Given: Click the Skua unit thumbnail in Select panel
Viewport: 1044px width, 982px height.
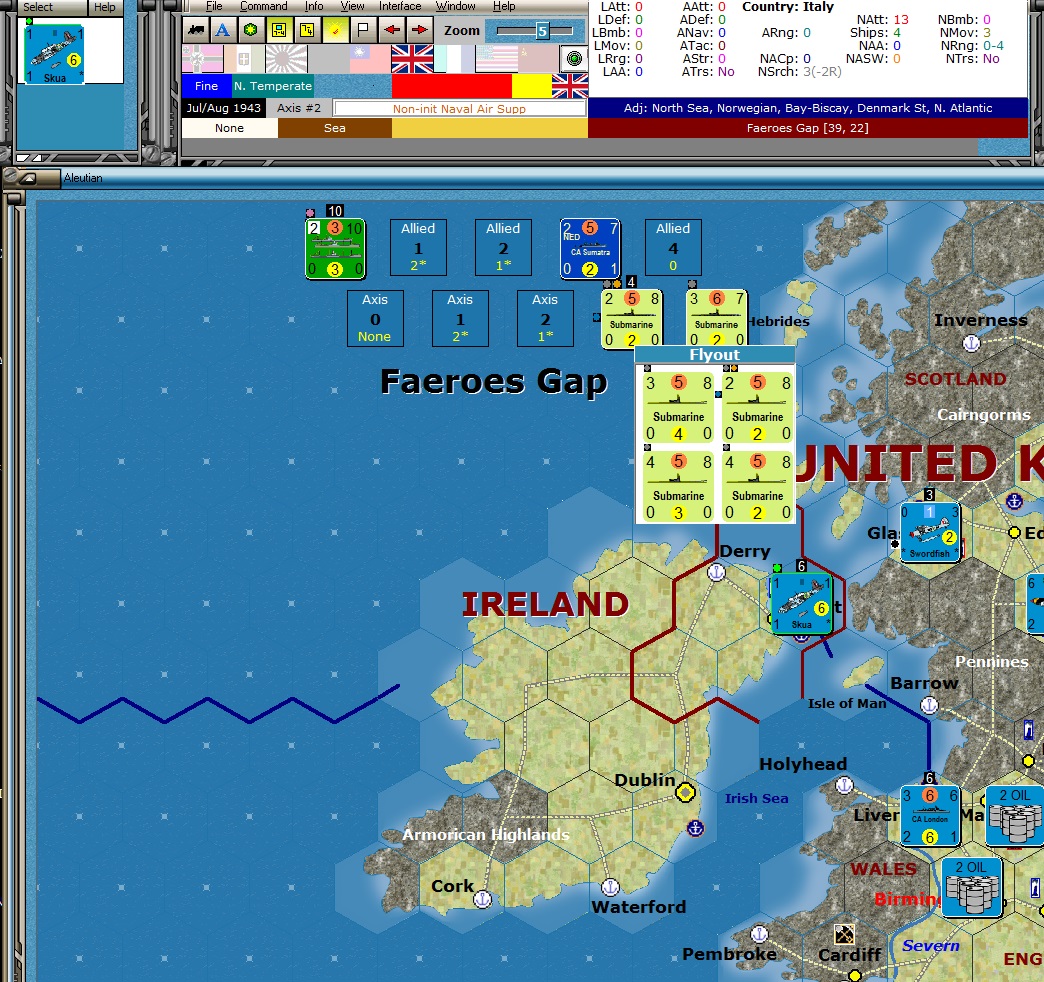Looking at the screenshot, I should click(x=54, y=55).
